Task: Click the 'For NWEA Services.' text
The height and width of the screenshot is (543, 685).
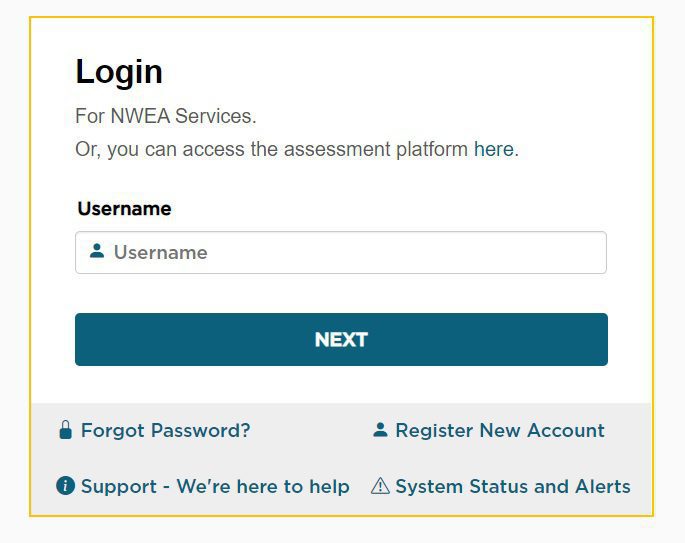Action: [x=166, y=116]
